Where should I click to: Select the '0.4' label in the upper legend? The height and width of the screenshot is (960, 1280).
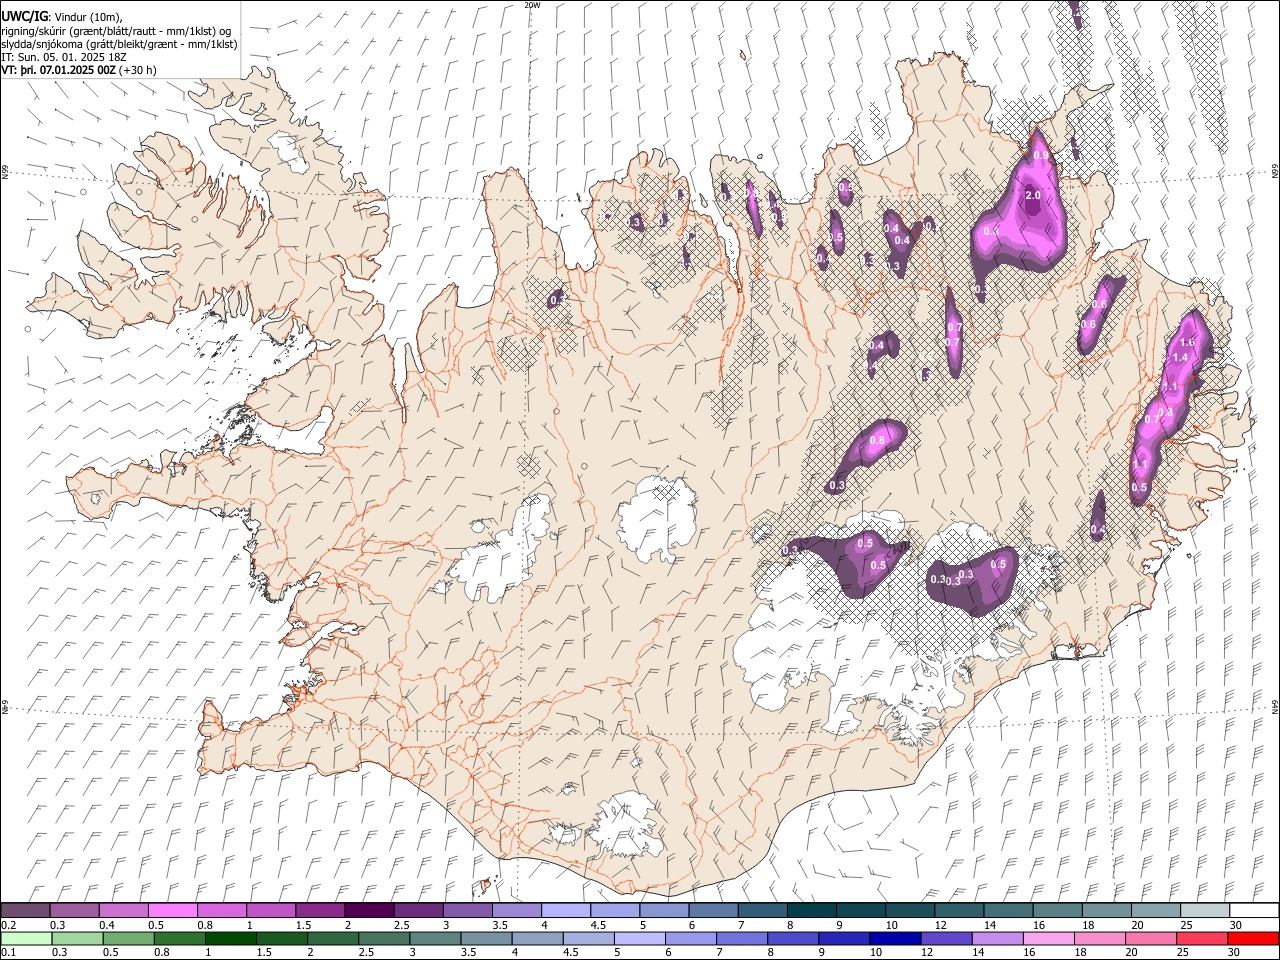[x=108, y=925]
